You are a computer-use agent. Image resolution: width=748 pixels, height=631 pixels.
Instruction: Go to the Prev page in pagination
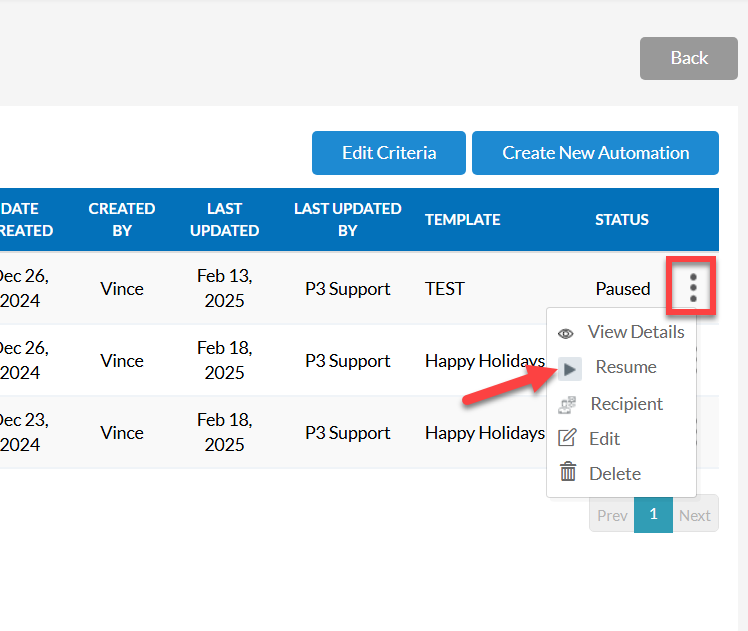point(611,515)
